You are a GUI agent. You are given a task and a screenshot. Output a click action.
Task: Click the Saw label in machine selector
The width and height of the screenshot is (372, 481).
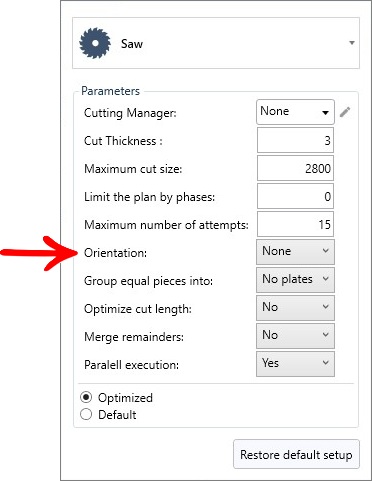click(x=132, y=44)
